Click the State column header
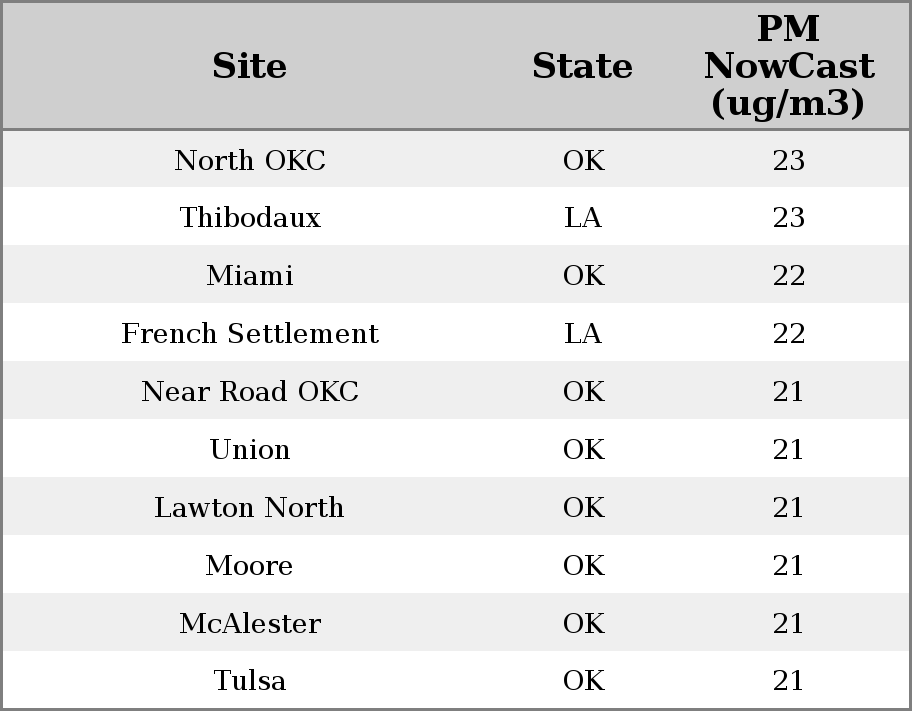The height and width of the screenshot is (711, 912). point(582,66)
